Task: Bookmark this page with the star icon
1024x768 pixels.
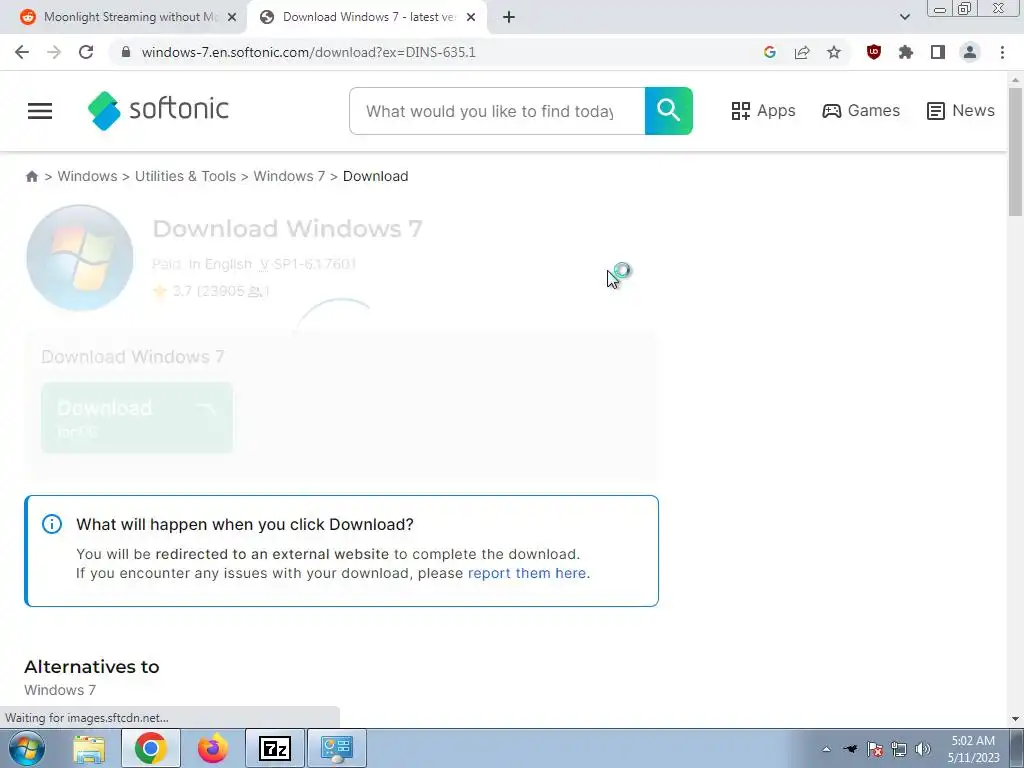Action: coord(834,52)
